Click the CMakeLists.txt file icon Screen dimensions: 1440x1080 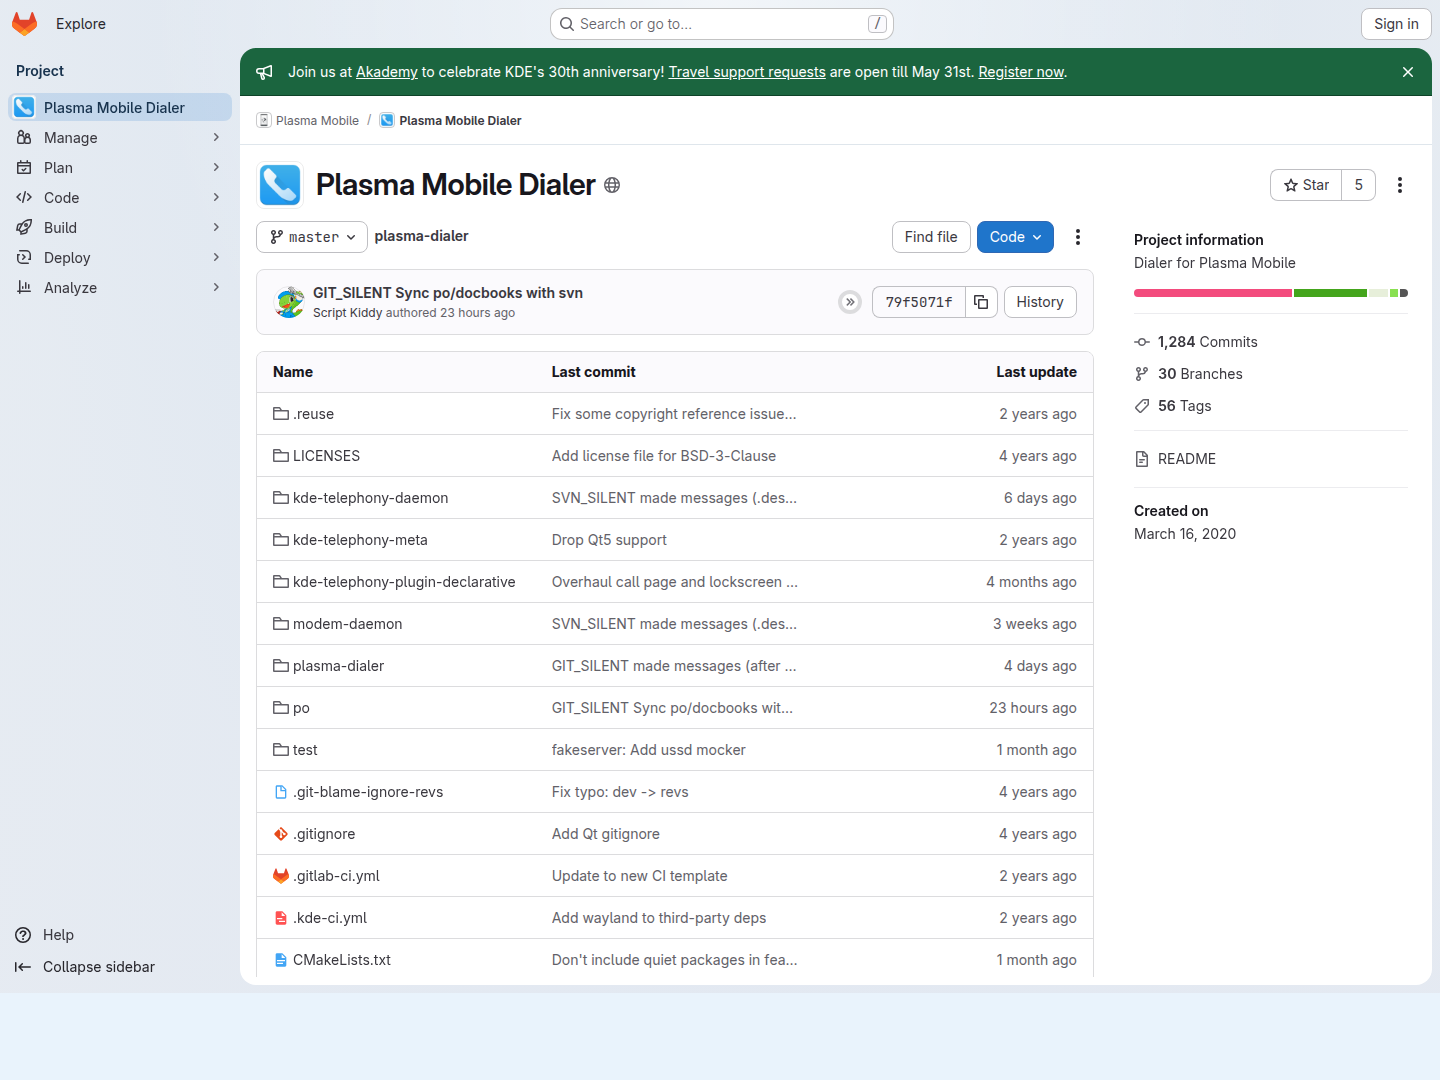[x=281, y=960]
